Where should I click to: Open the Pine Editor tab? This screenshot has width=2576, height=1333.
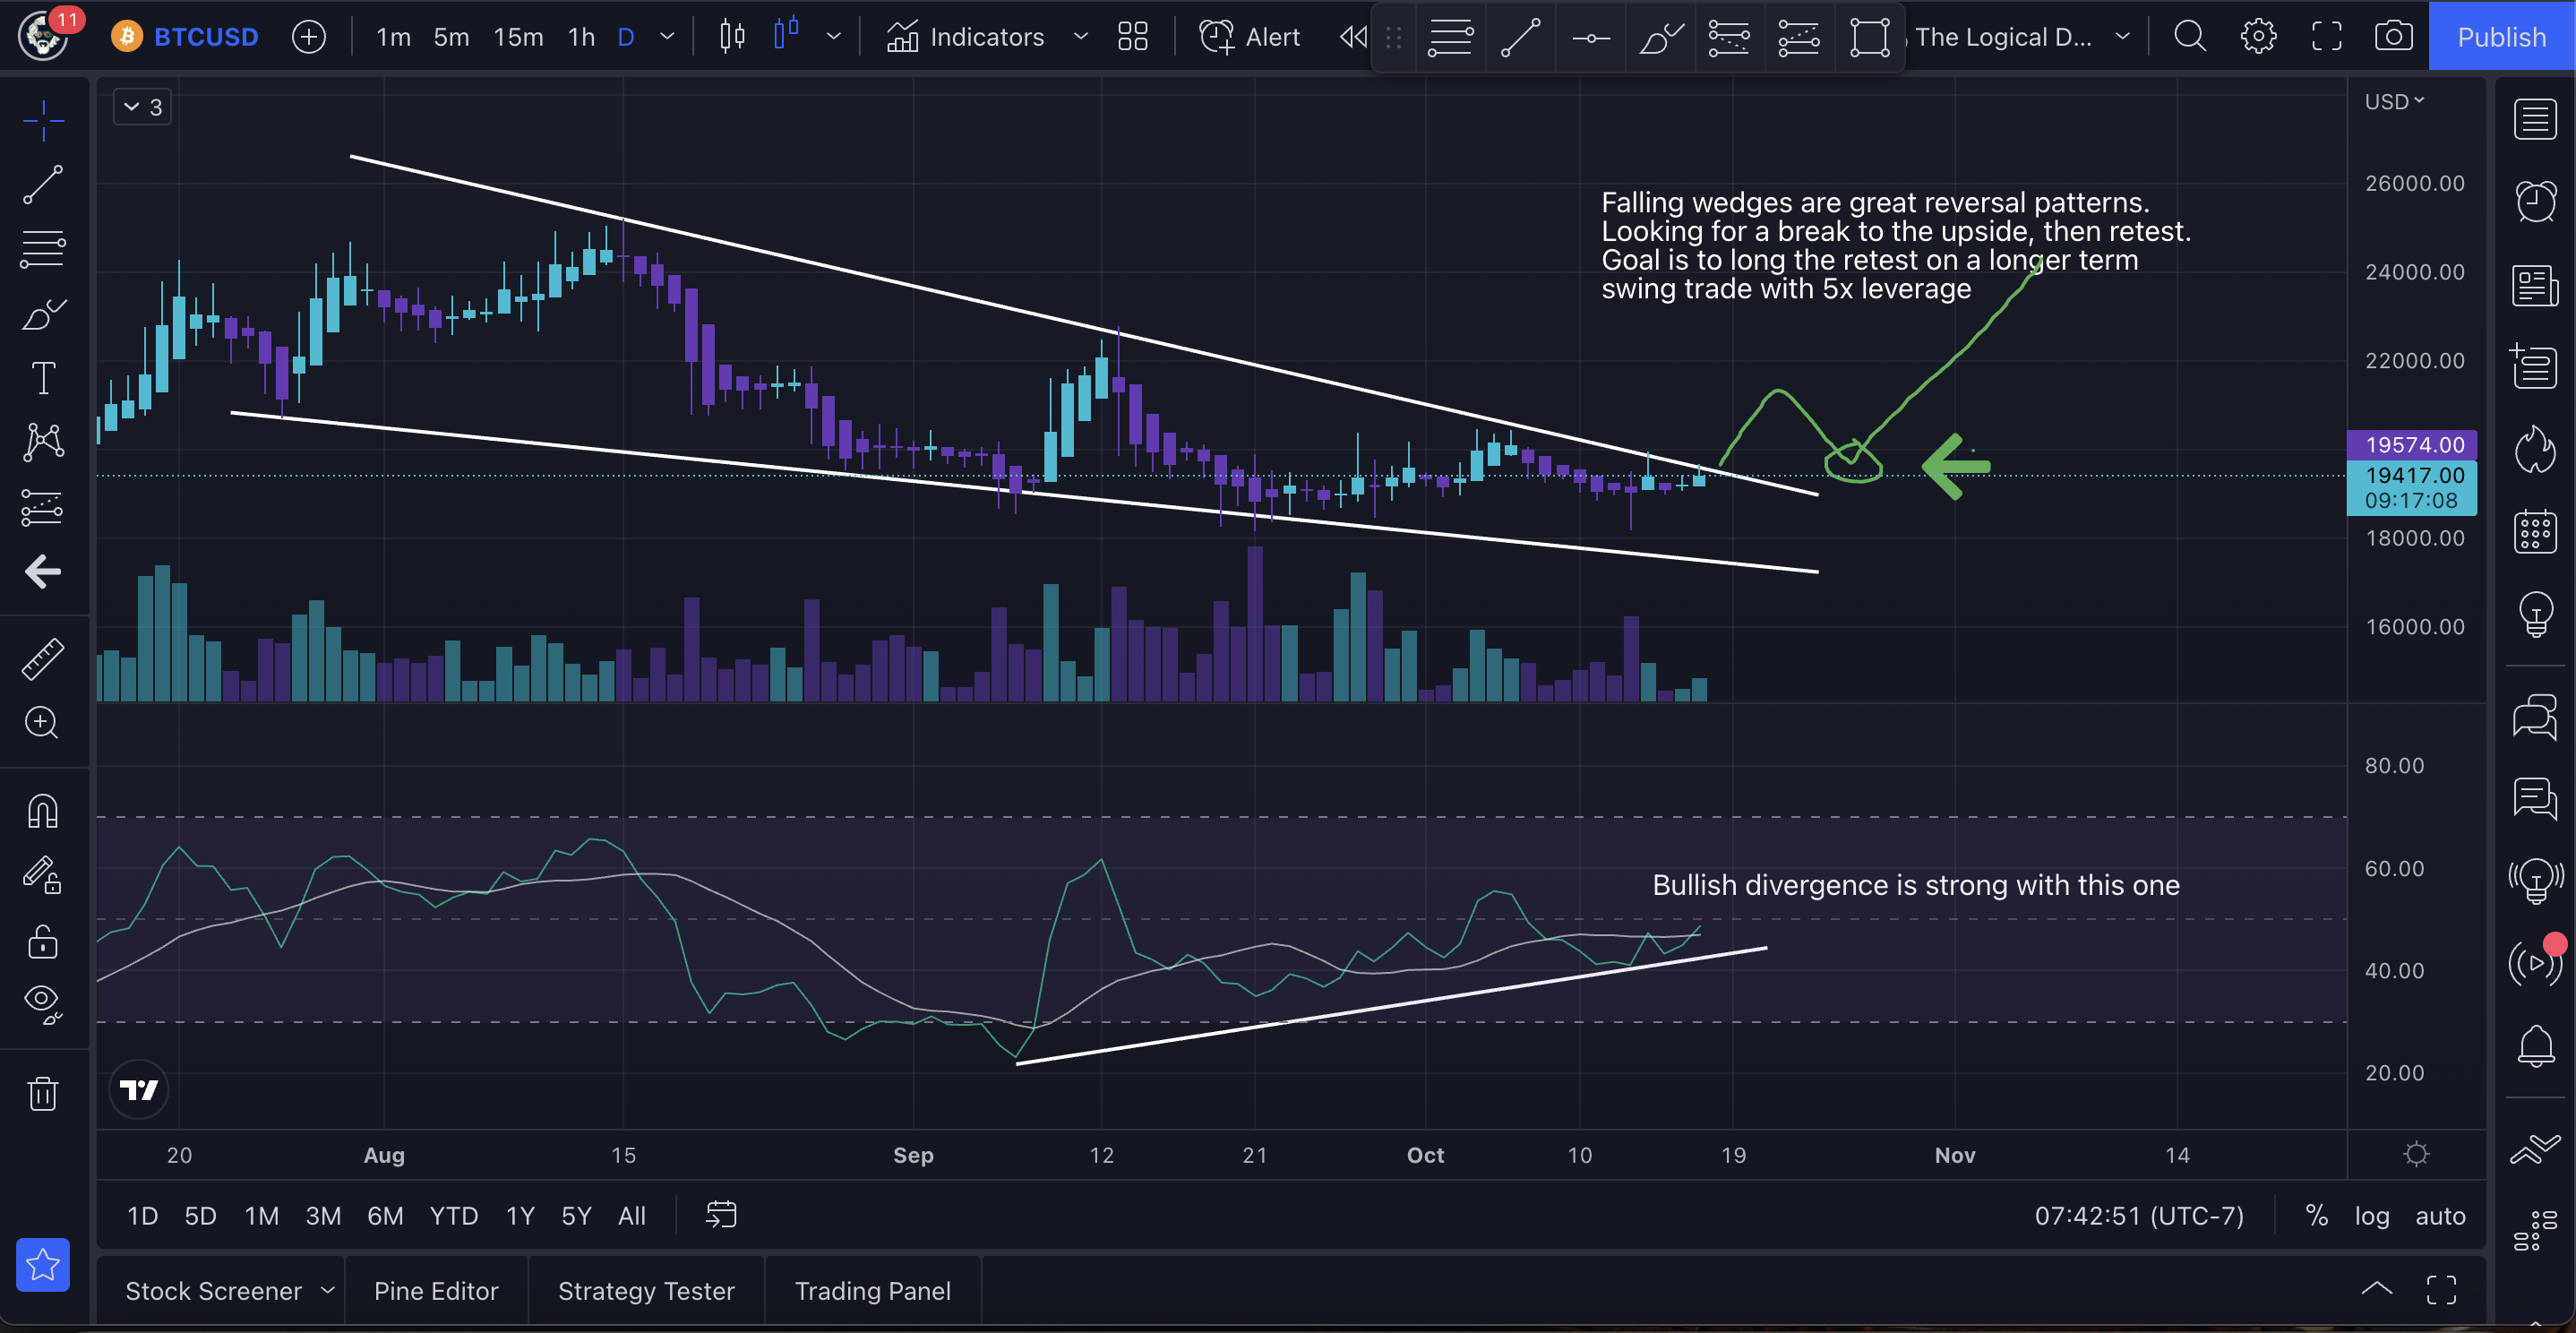point(436,1291)
